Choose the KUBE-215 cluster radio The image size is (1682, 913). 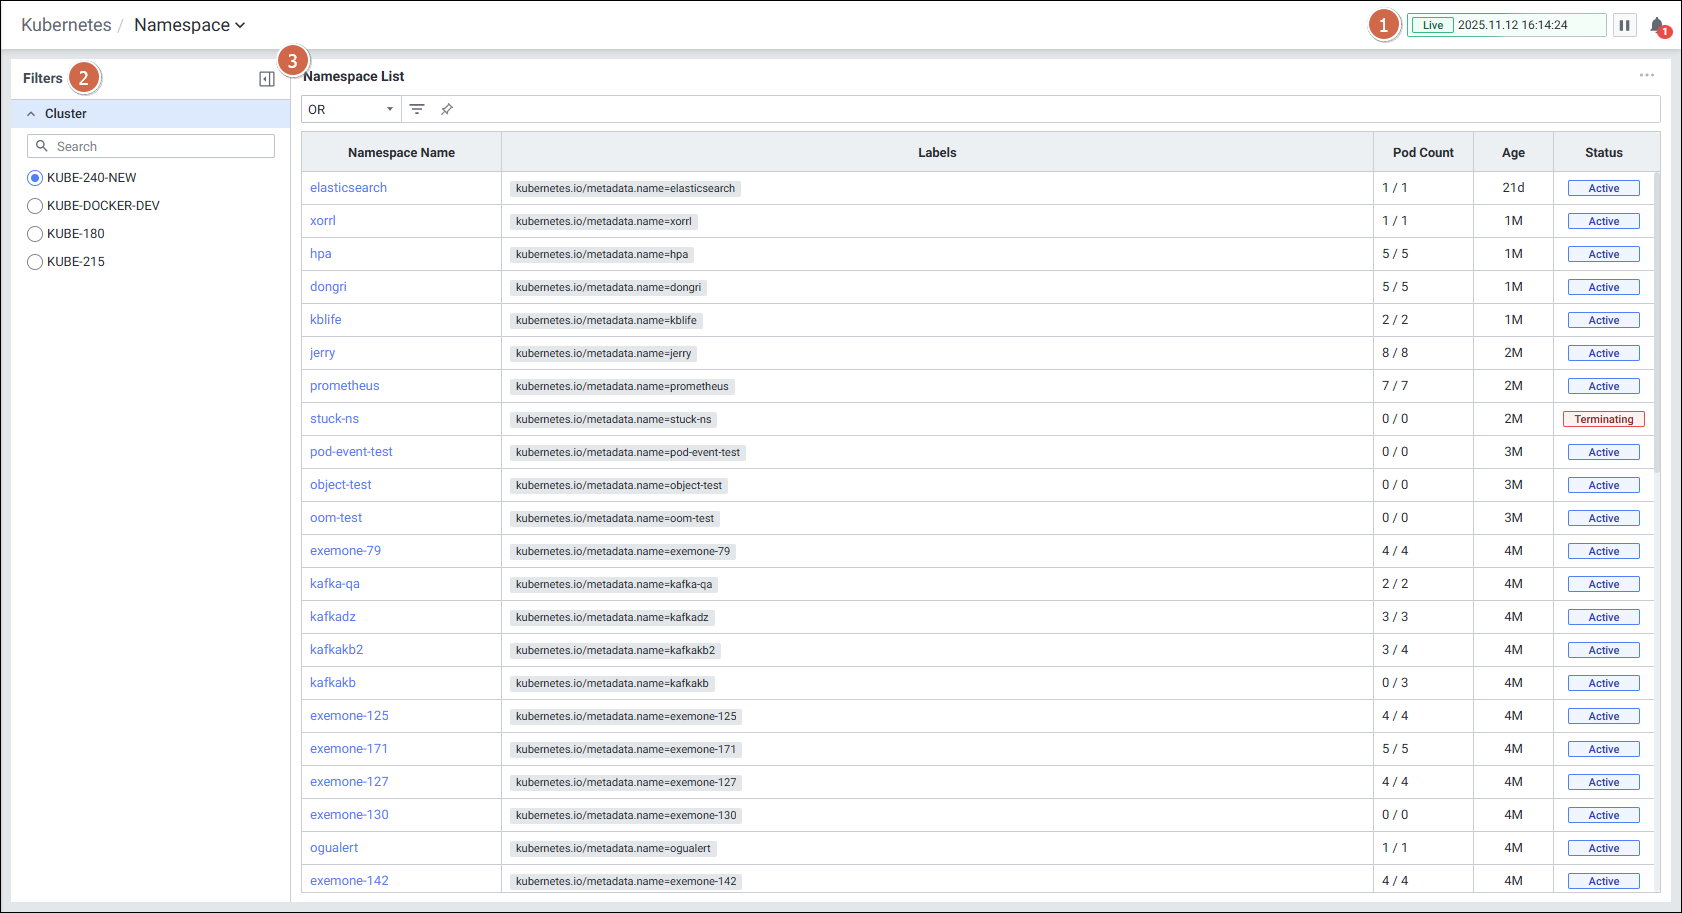click(35, 262)
